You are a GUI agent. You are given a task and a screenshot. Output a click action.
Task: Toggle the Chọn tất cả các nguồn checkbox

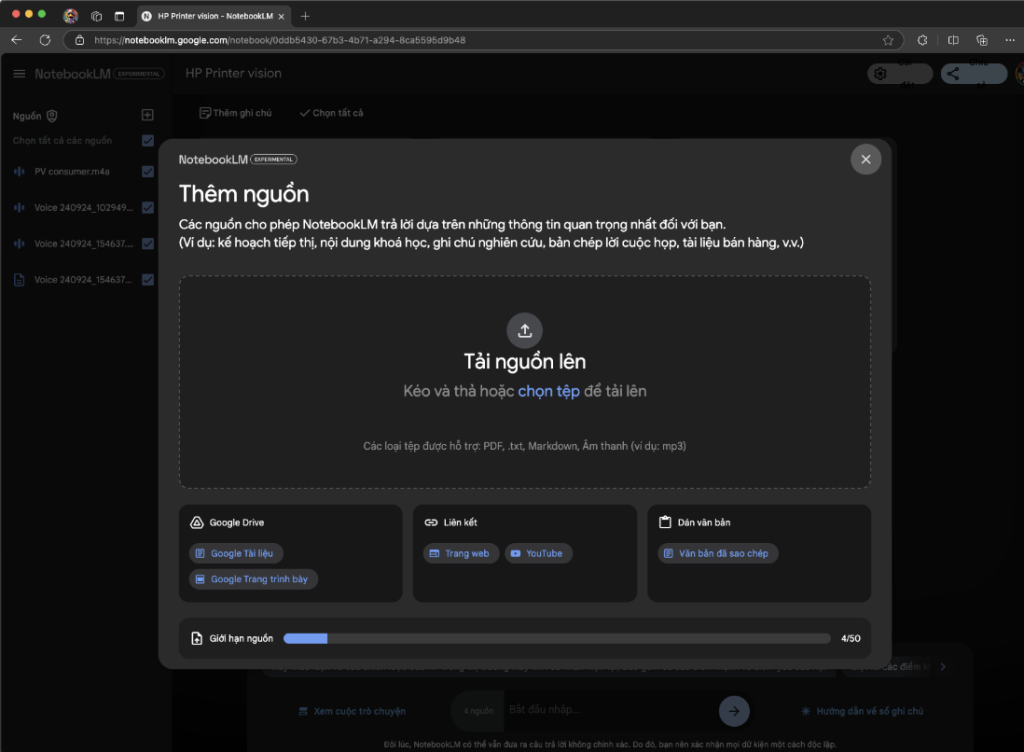[148, 141]
